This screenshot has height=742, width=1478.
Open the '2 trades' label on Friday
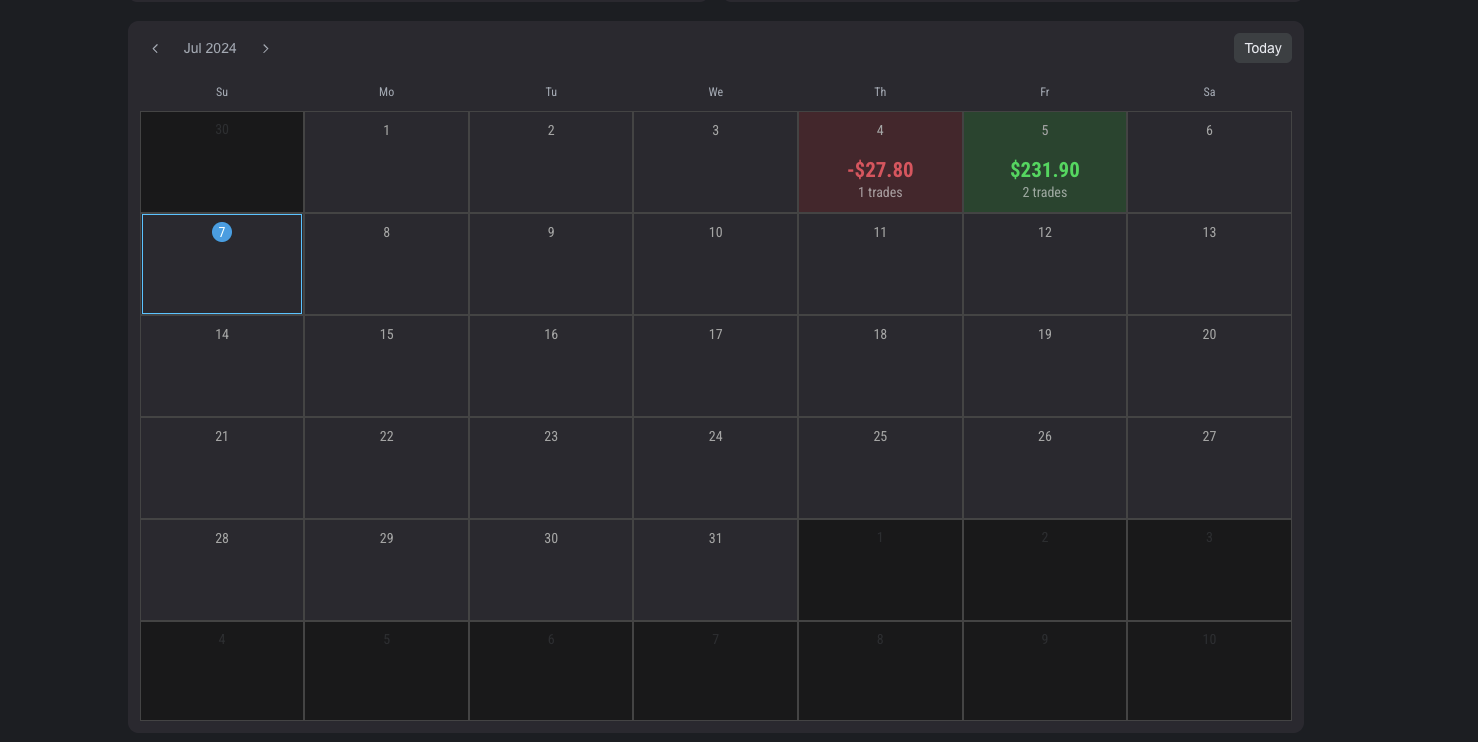coord(1044,193)
